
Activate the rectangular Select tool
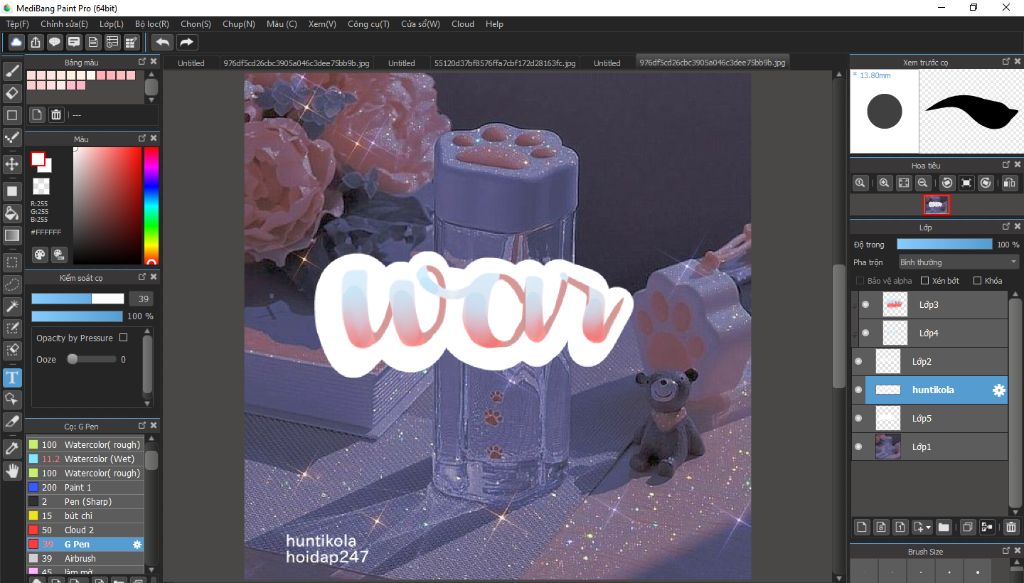tap(12, 262)
